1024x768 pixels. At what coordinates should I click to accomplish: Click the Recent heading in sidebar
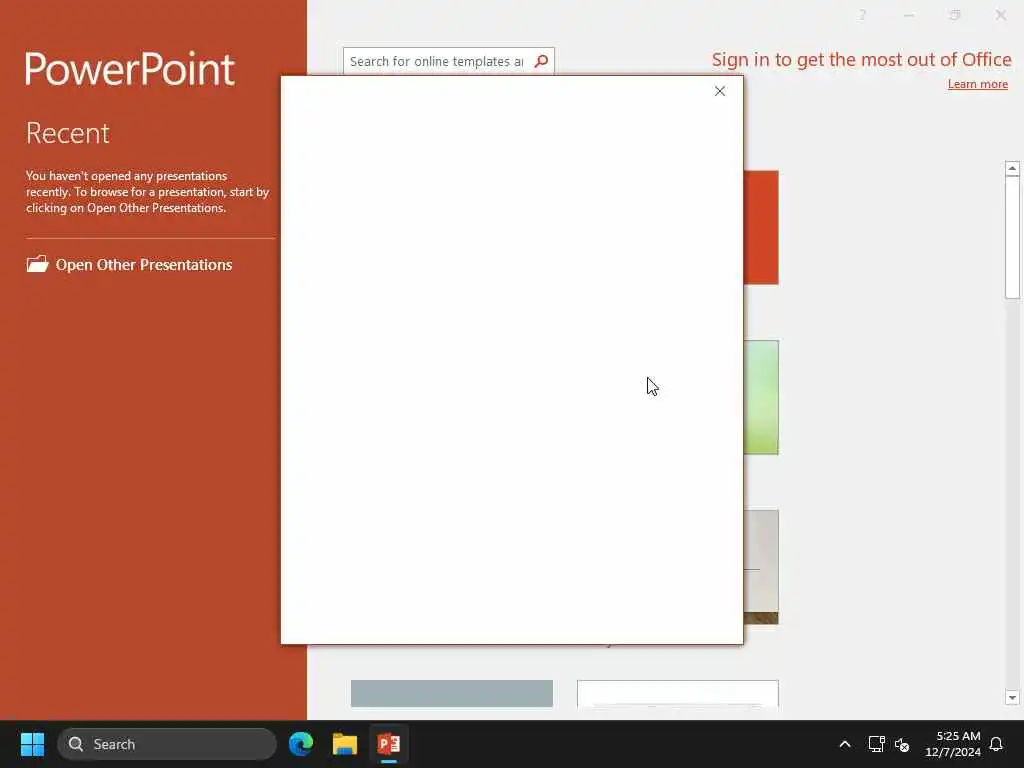68,133
